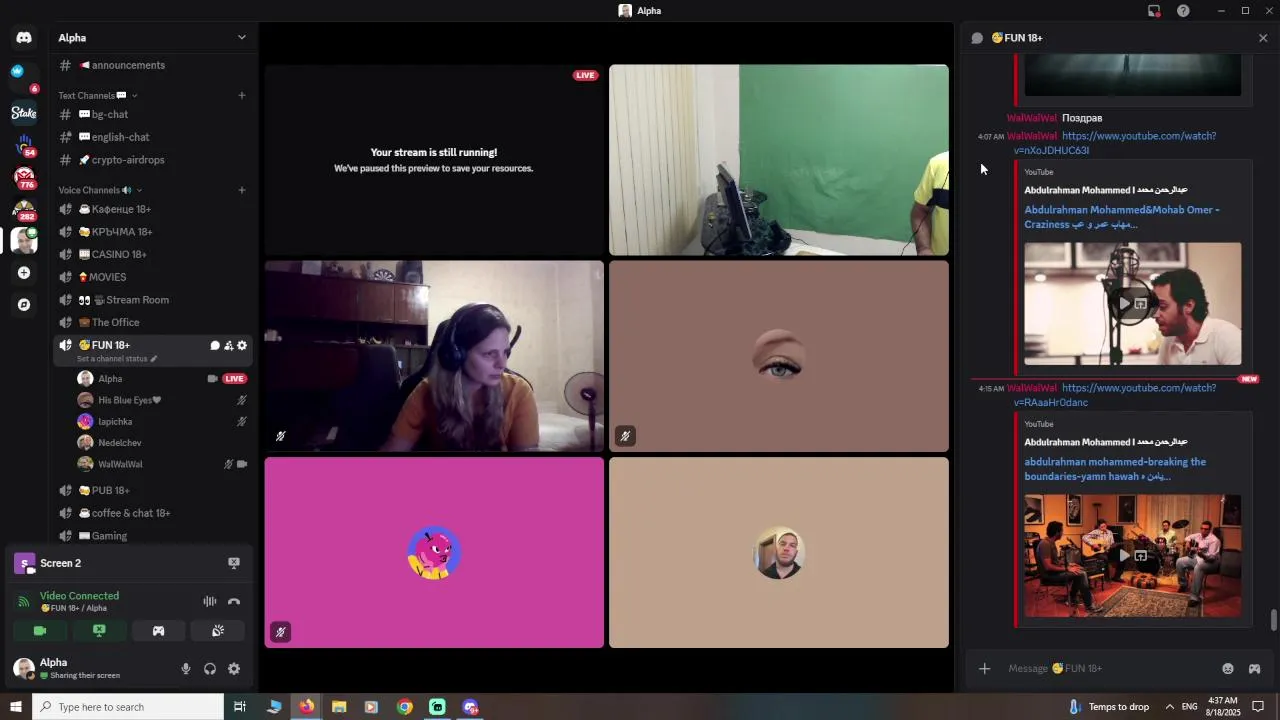The image size is (1280, 720).
Task: Open server with 282 unread badge
Action: (24, 210)
